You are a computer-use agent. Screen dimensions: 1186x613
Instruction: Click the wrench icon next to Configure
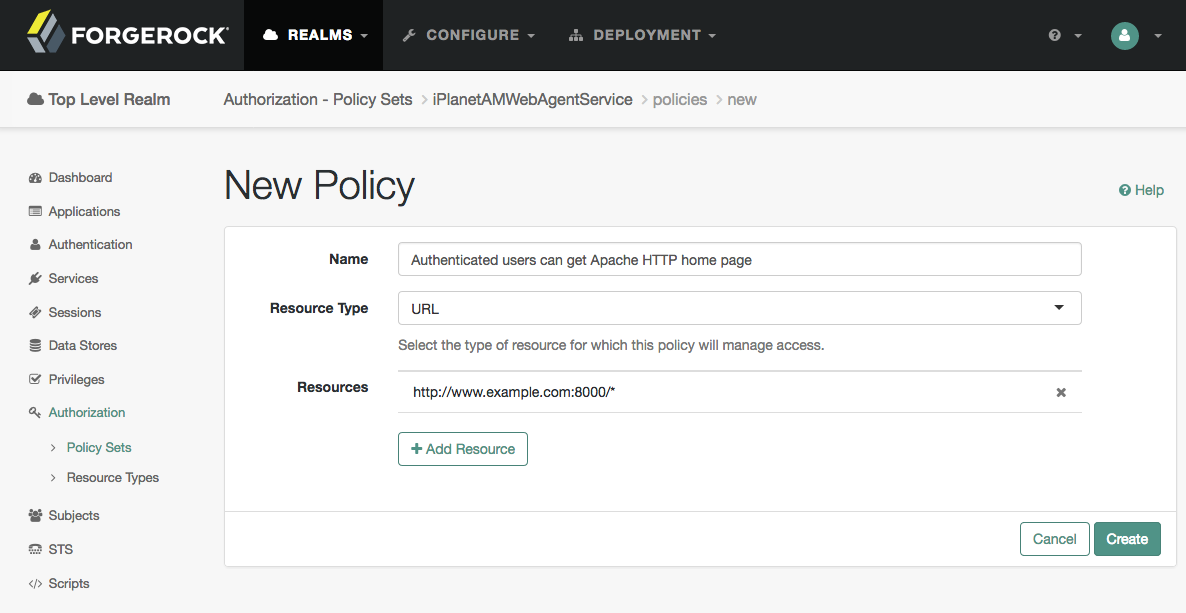pos(409,35)
